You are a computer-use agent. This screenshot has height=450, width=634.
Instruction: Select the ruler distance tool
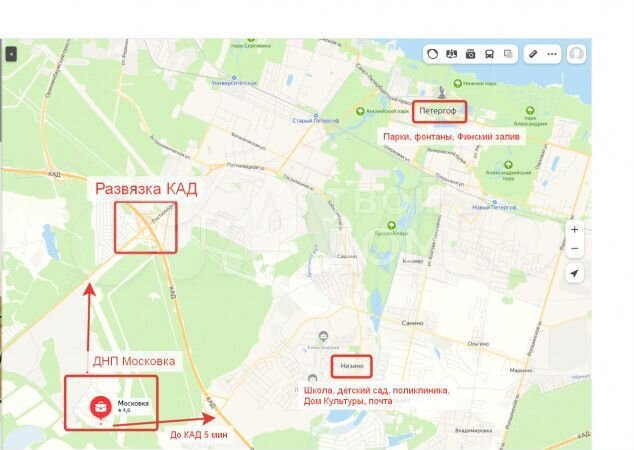pos(533,54)
